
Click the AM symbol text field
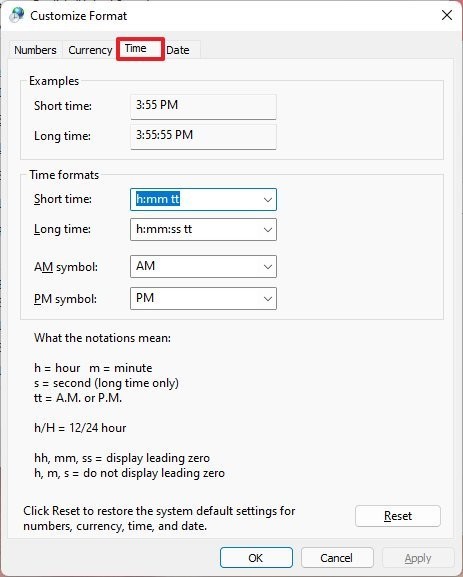pyautogui.click(x=195, y=267)
